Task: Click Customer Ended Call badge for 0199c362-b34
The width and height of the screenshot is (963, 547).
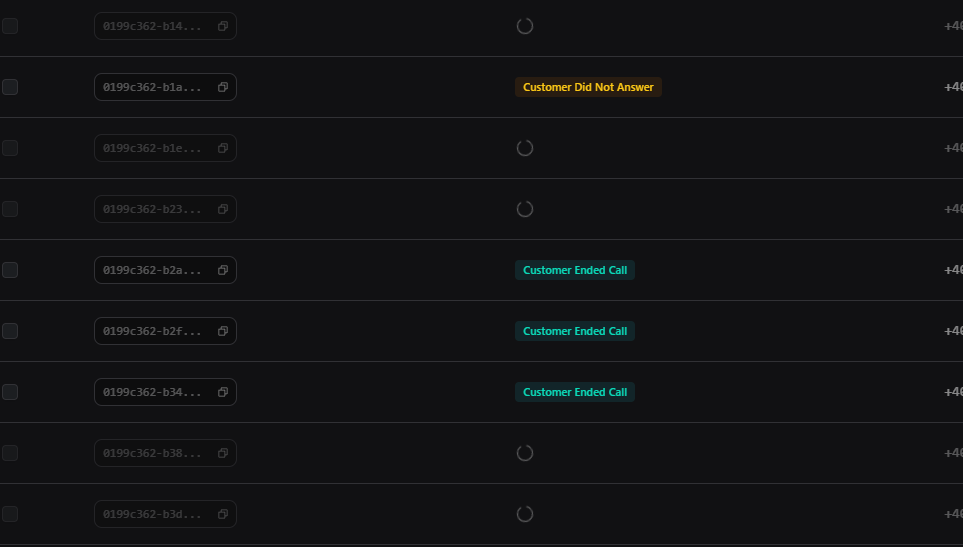Action: (575, 392)
